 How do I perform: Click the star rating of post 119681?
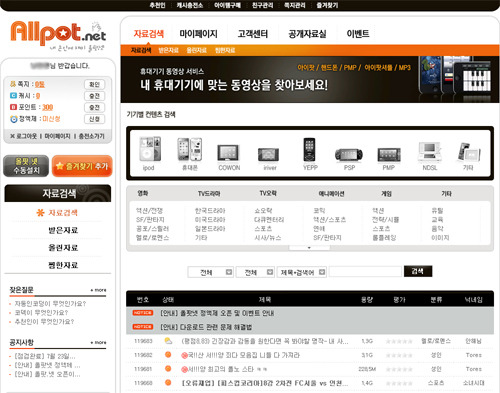(x=399, y=369)
